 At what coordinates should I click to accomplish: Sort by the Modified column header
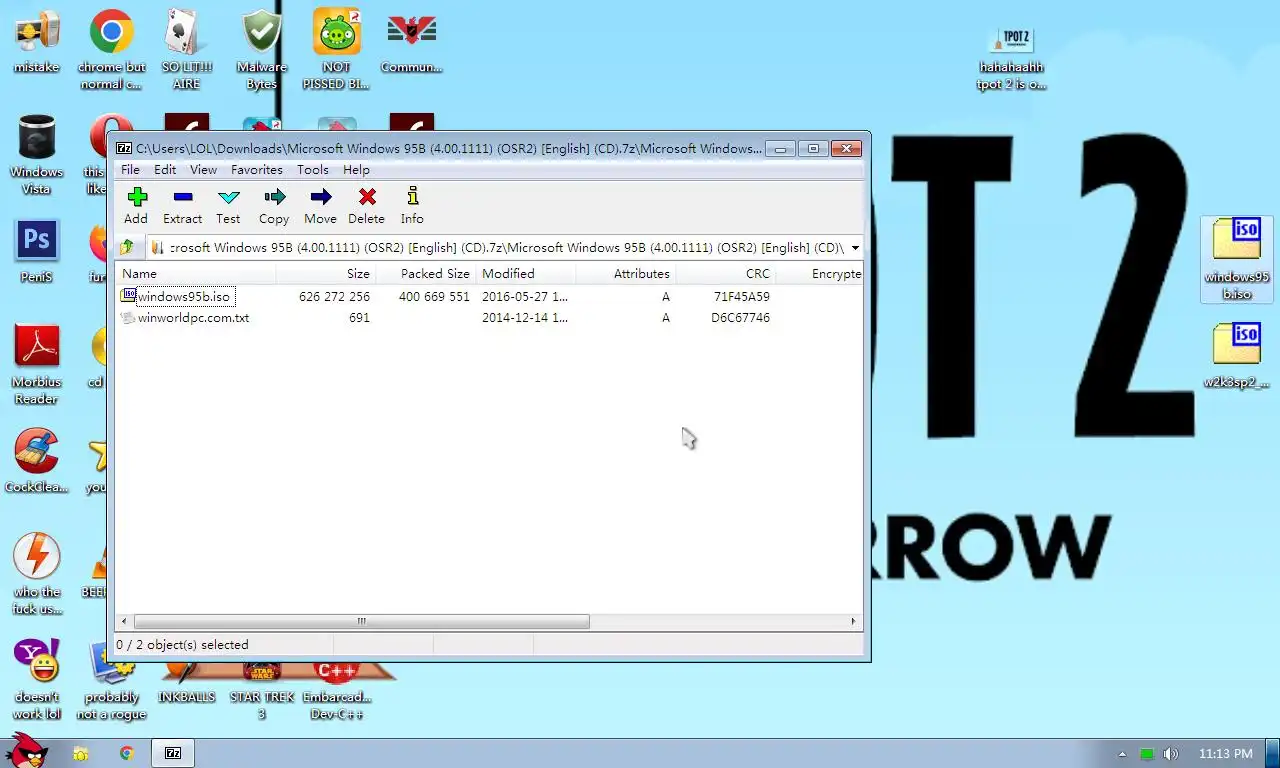526,274
